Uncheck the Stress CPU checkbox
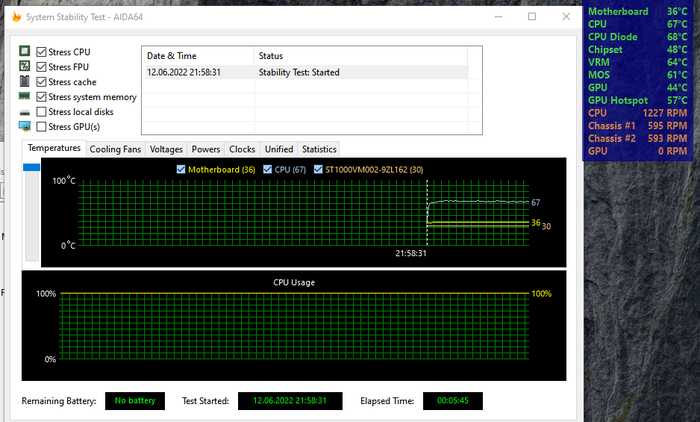The height and width of the screenshot is (422, 700). click(41, 52)
